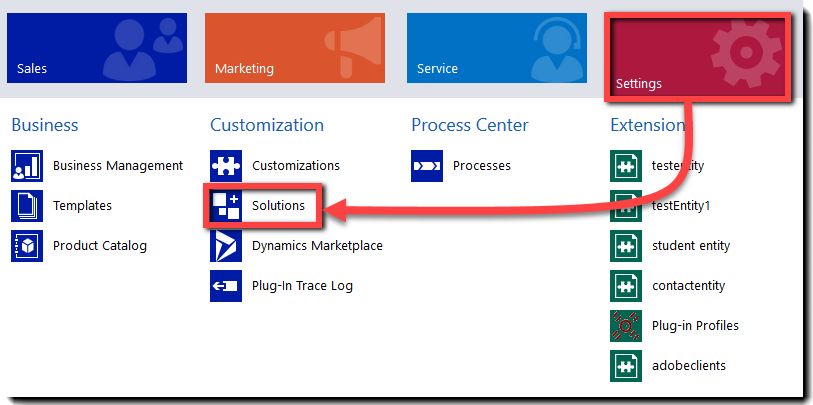Click the adobeclients green entity icon
This screenshot has height=405, width=813.
[626, 366]
